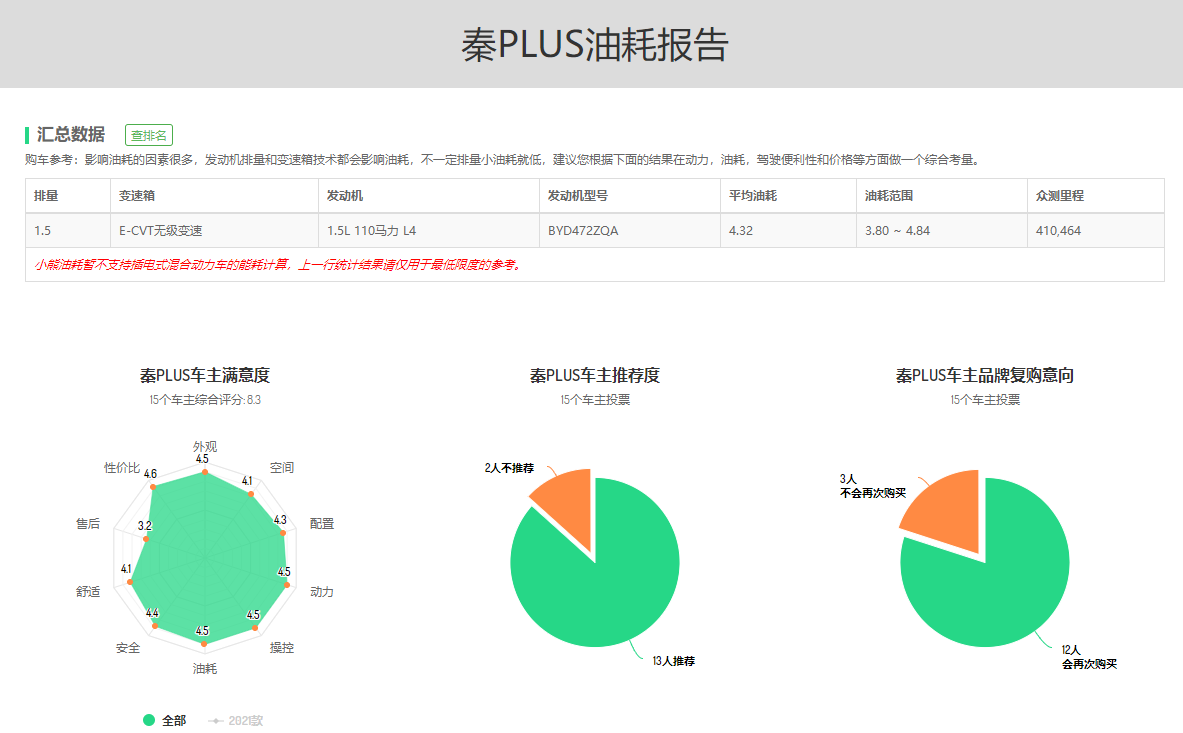Click the 2人不推荐 pie label
This screenshot has height=733, width=1183.
tap(509, 468)
